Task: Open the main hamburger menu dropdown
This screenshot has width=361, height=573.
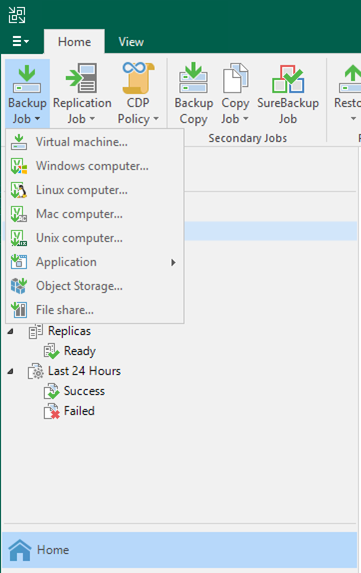Action: (20, 41)
